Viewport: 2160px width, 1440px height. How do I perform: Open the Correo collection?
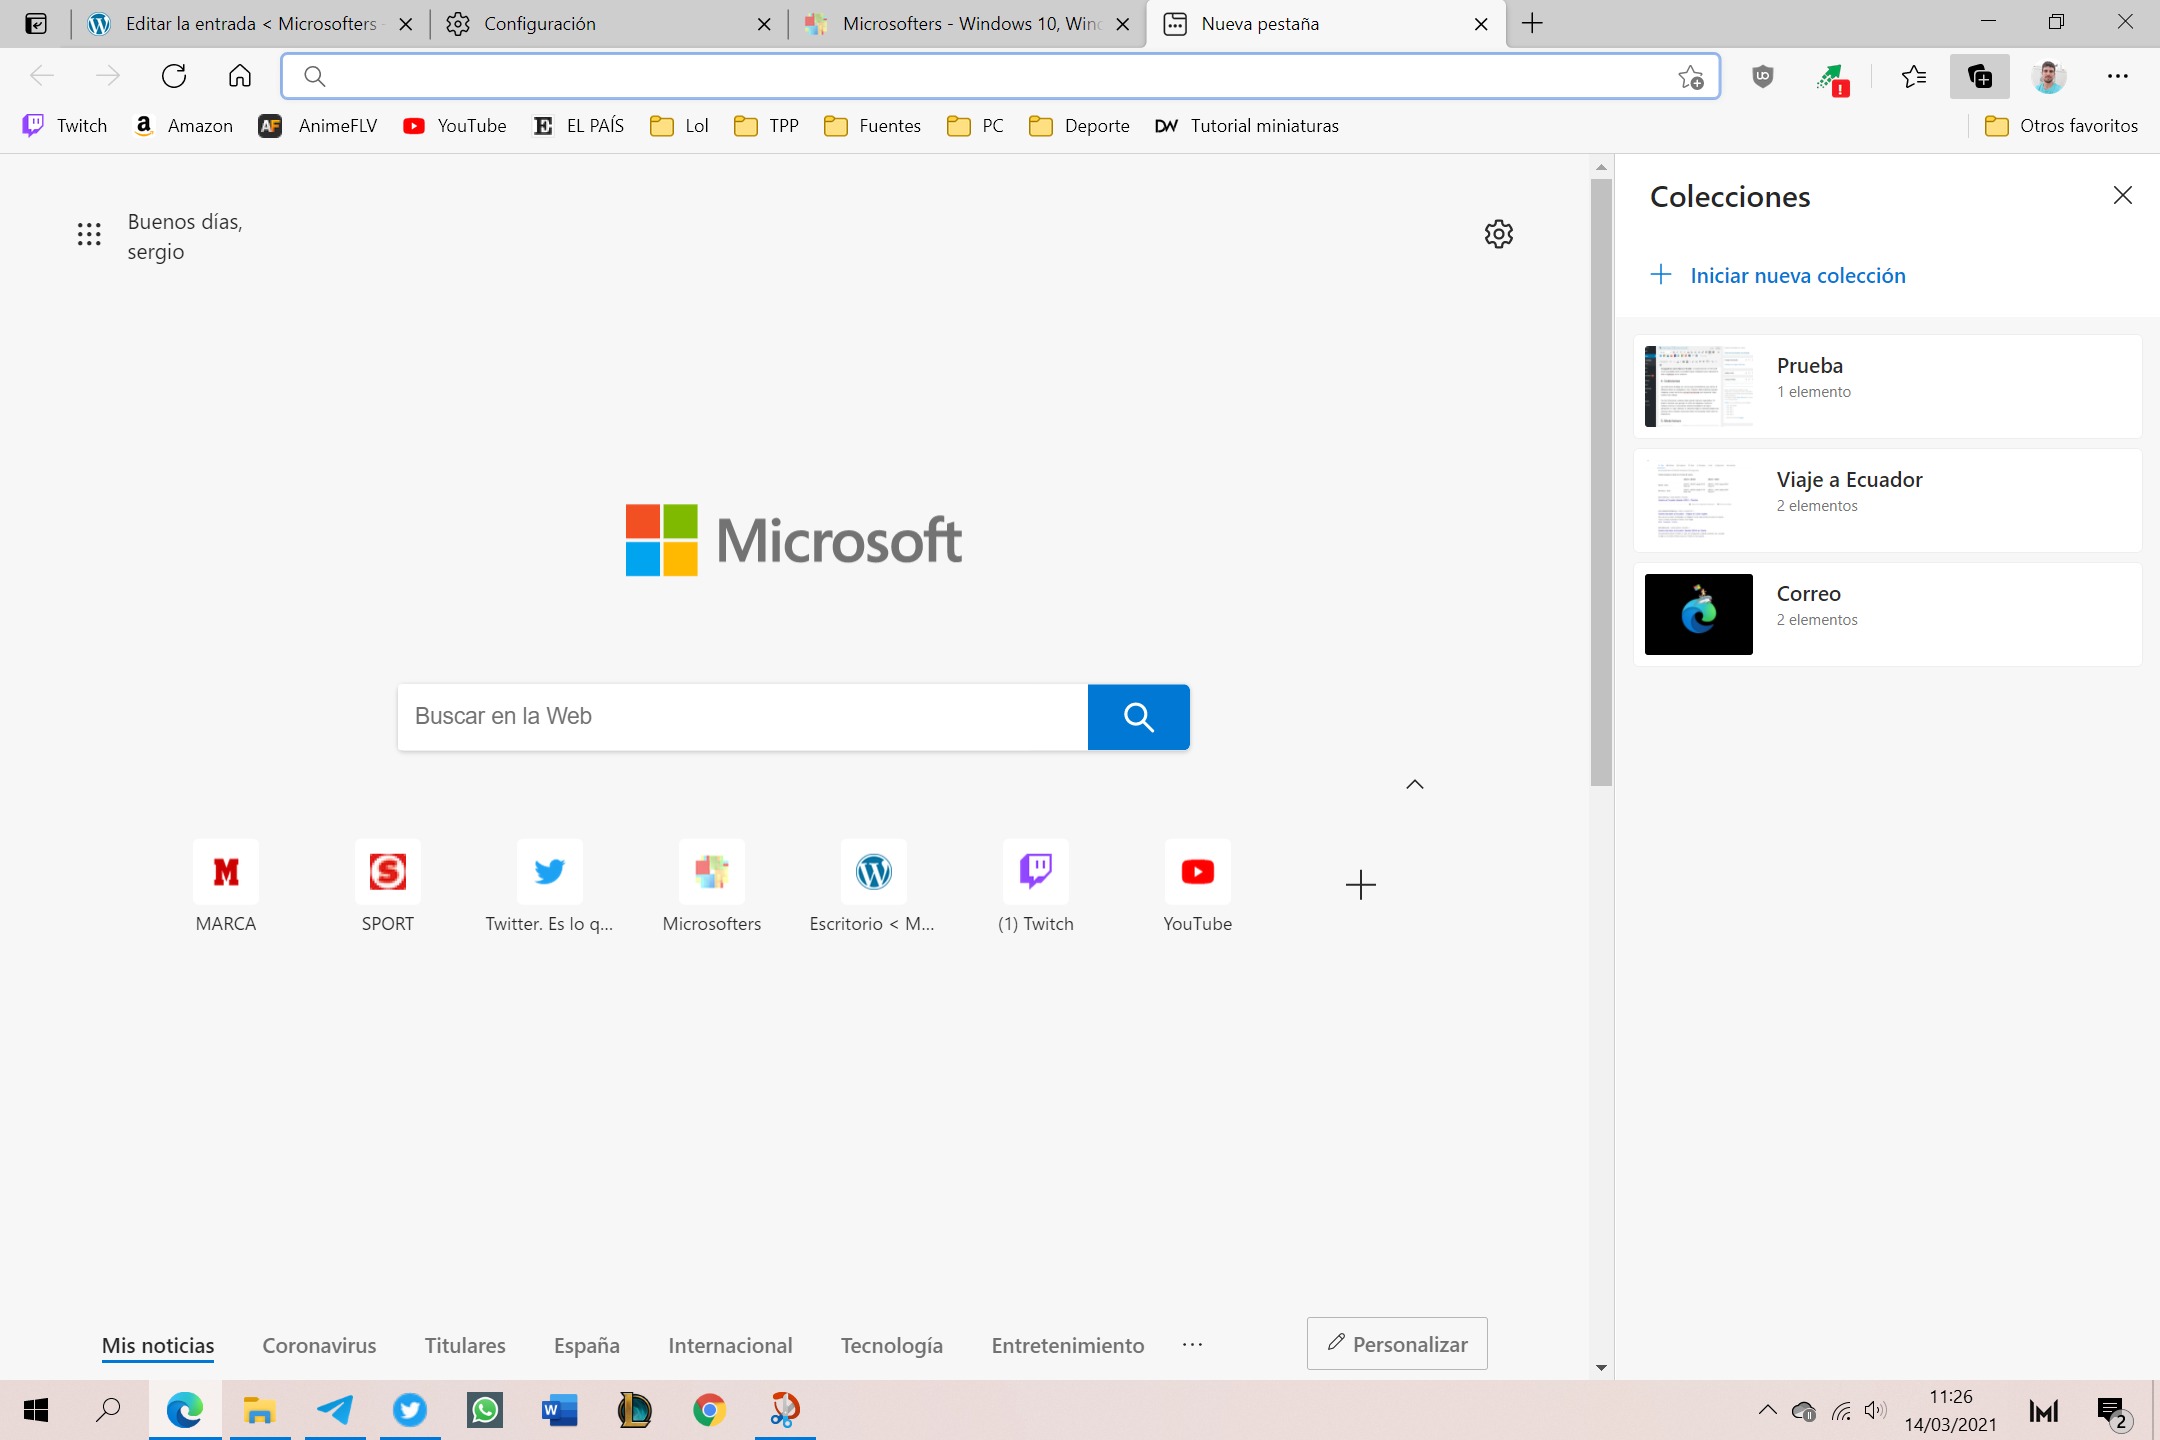(x=1887, y=614)
